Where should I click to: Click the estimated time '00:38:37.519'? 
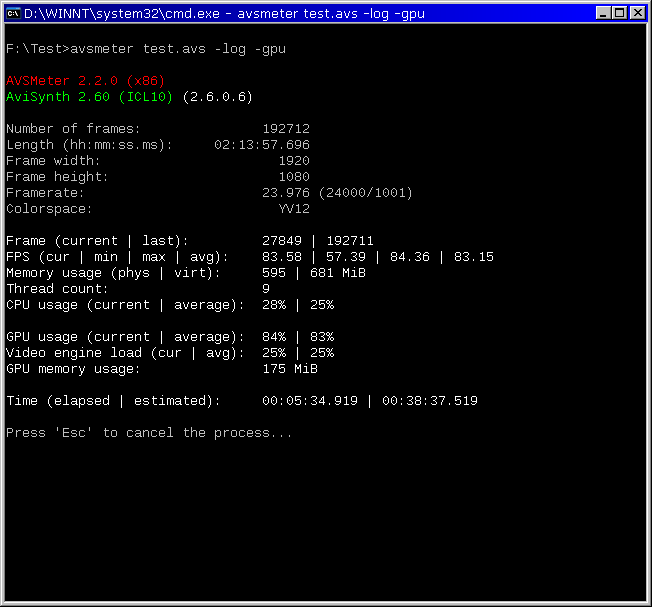(430, 401)
